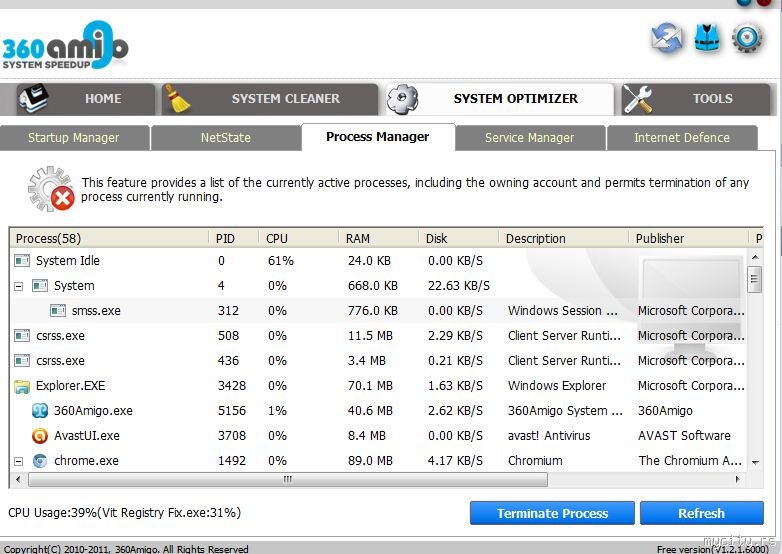Click the RAM value 668.0 KB

(373, 286)
